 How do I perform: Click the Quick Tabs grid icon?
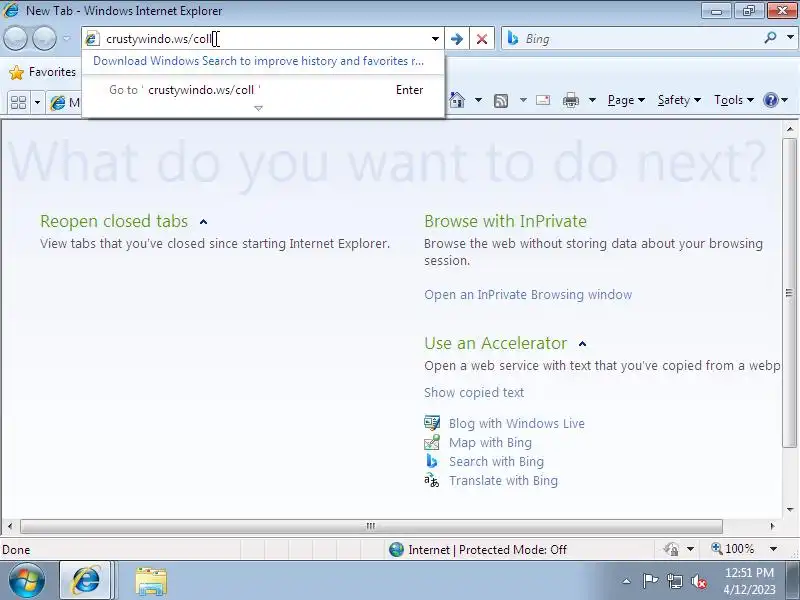[18, 103]
